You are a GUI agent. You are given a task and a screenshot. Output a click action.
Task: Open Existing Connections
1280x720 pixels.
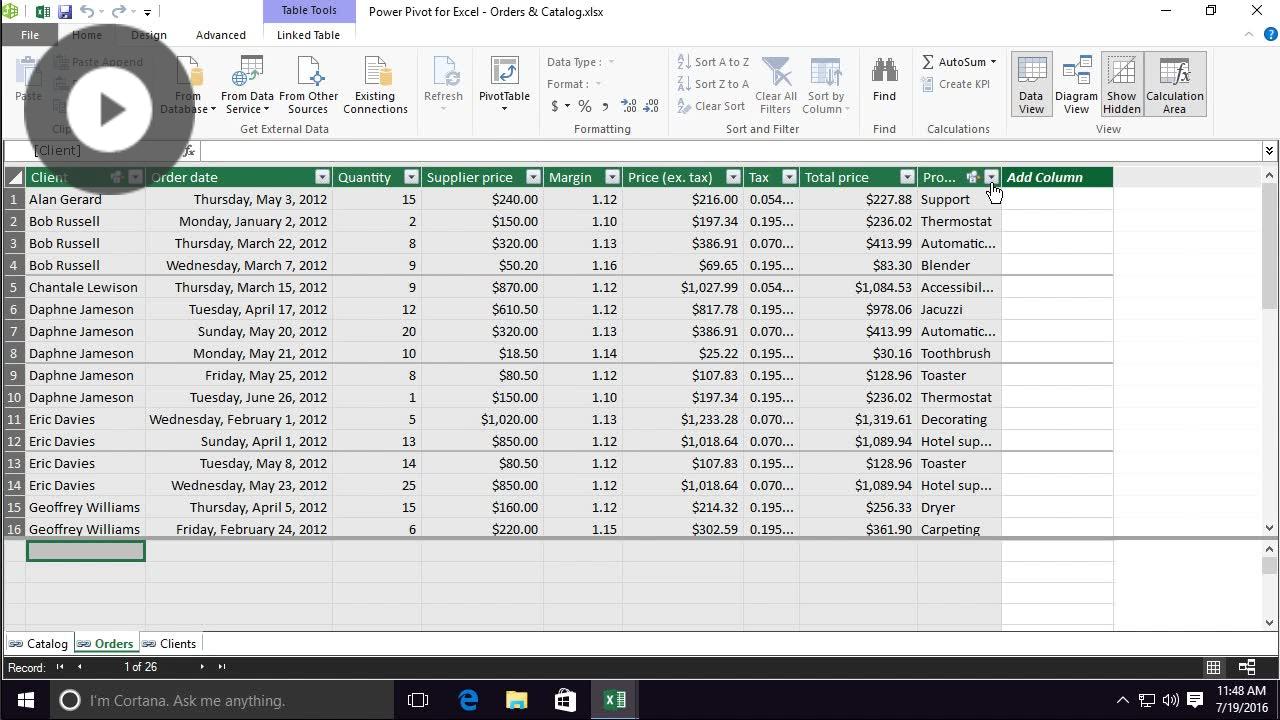coord(375,86)
